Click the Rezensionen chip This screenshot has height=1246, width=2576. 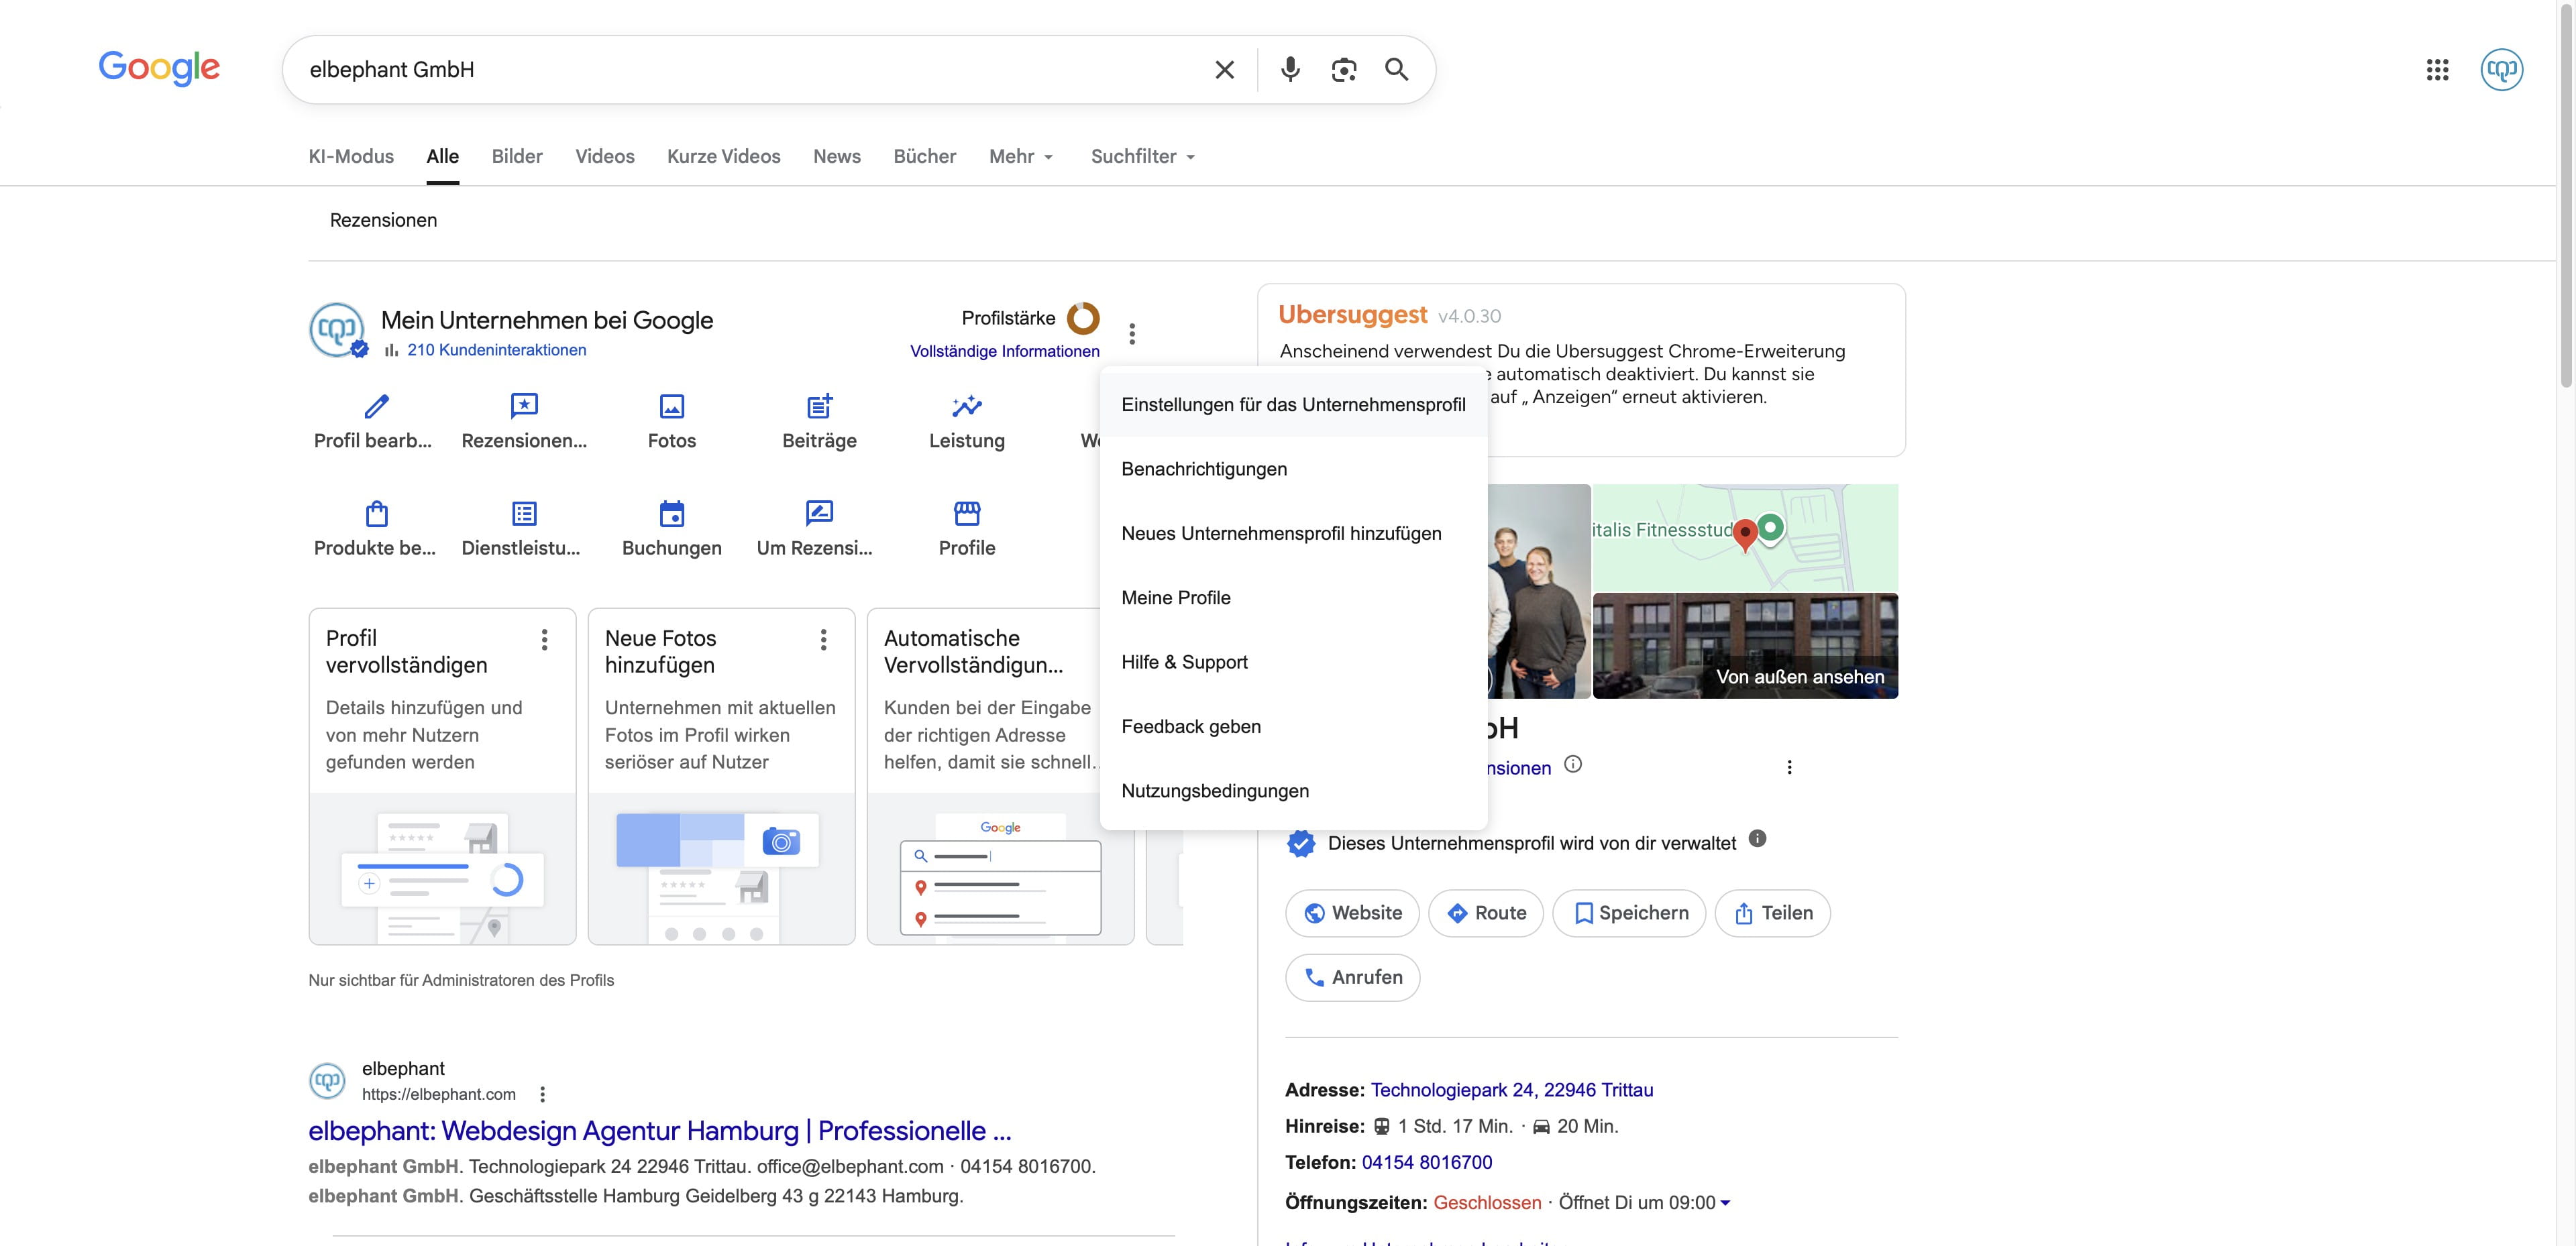coord(383,220)
